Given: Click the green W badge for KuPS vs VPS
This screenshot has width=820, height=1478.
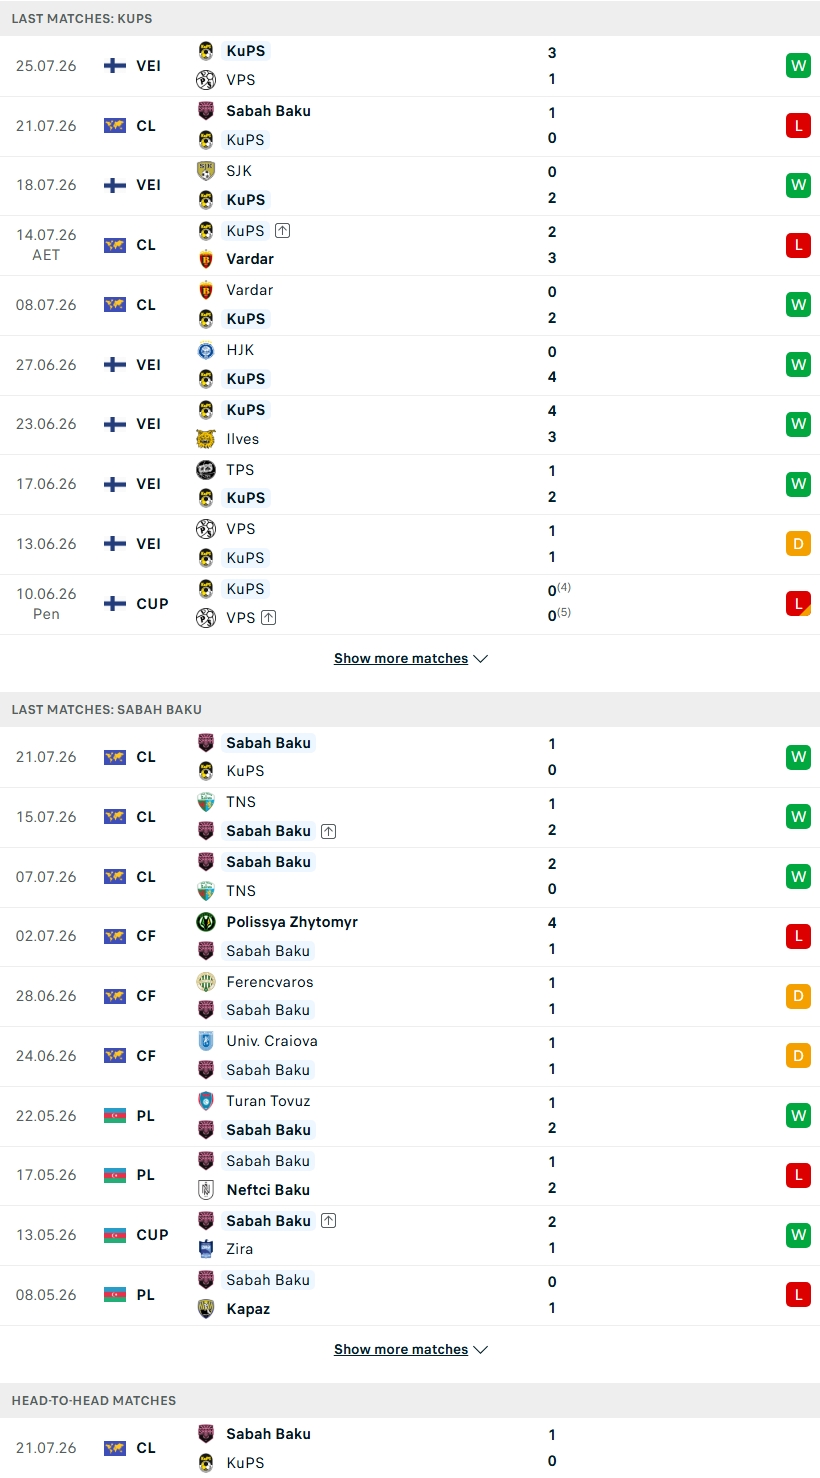Looking at the screenshot, I should pos(797,66).
